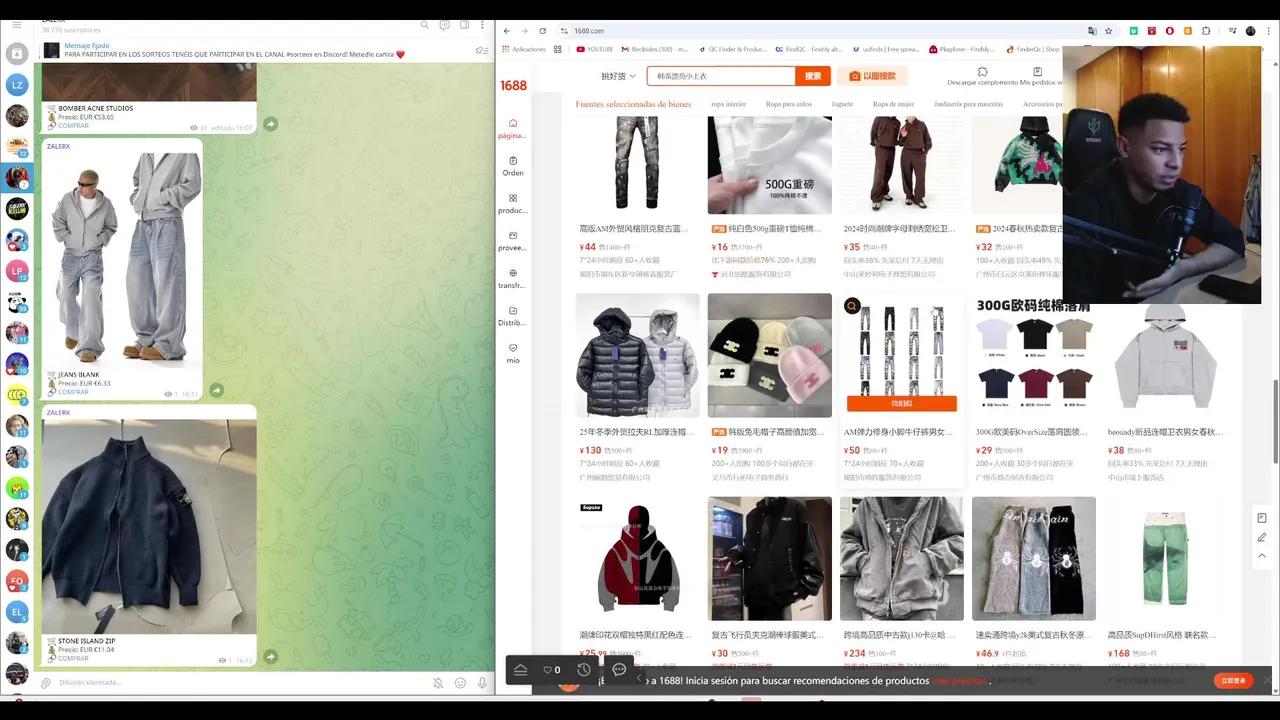Open the green pants ¥168 product
This screenshot has height=720, width=1280.
(1166, 559)
